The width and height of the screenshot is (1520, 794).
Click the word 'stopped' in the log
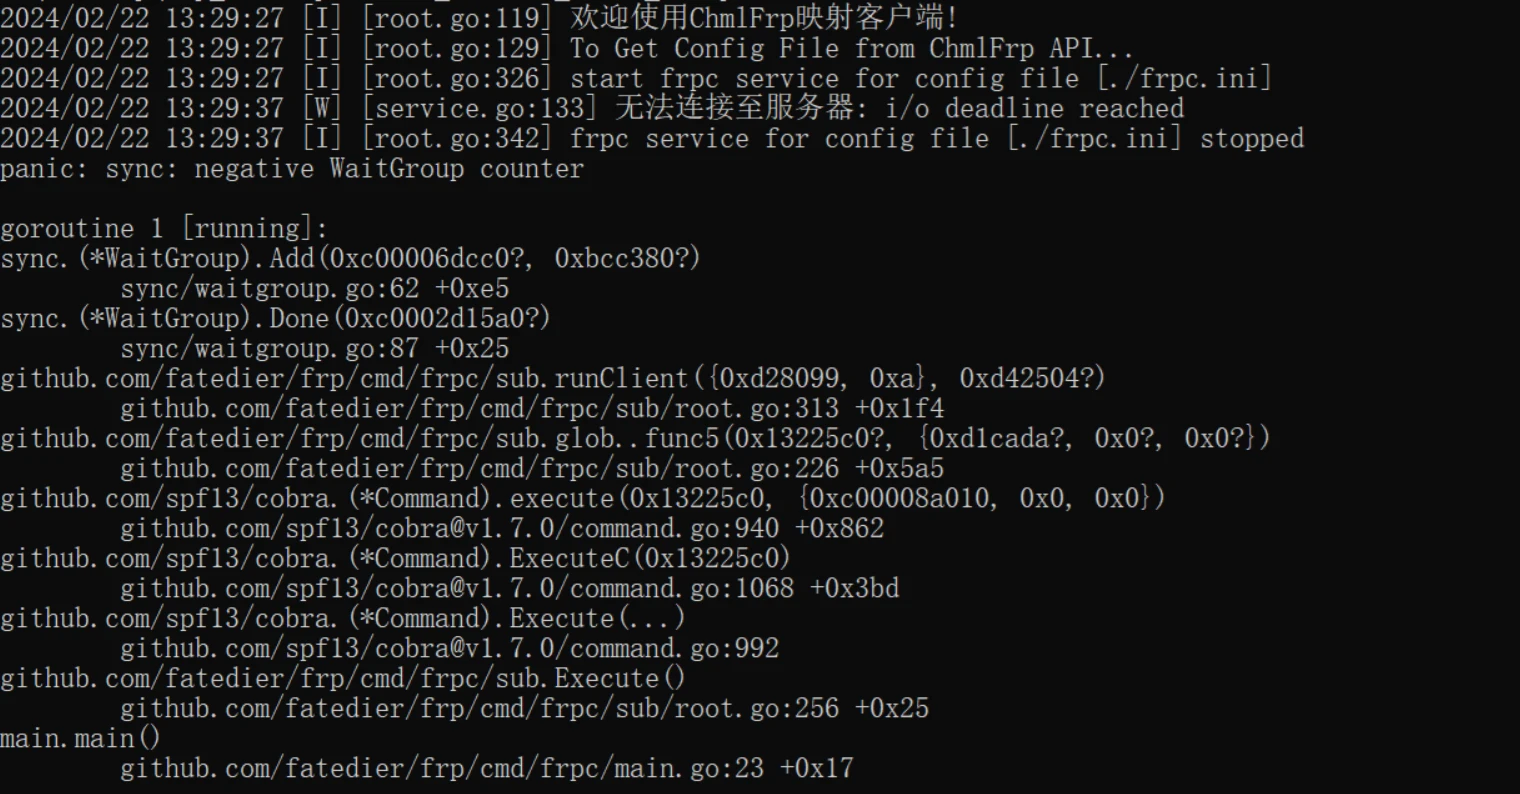(x=1252, y=139)
